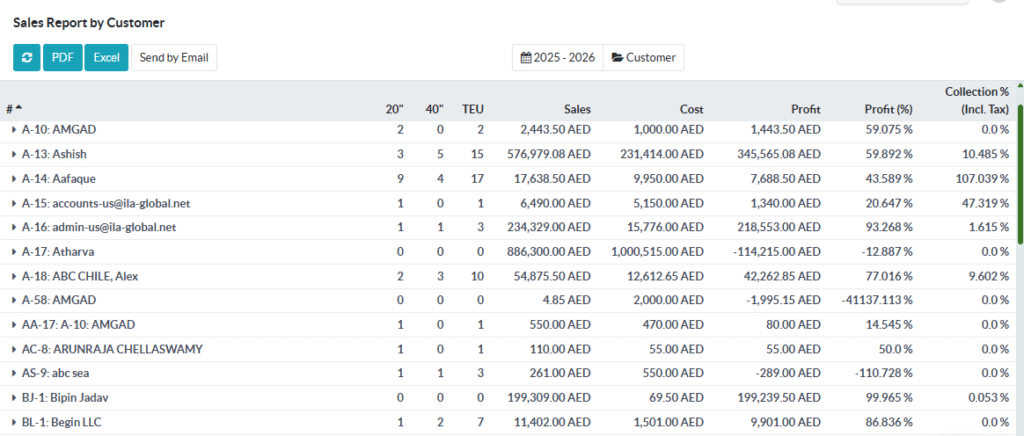1024x436 pixels.
Task: Expand the A-14: Aafaque row
Action: 14,179
